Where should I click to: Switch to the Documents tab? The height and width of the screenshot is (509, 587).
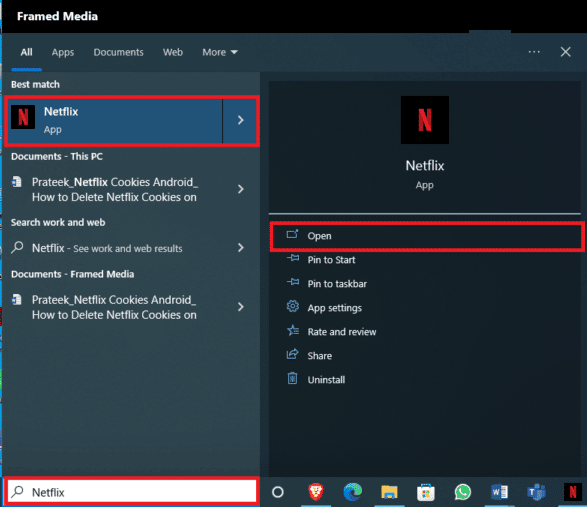(118, 52)
